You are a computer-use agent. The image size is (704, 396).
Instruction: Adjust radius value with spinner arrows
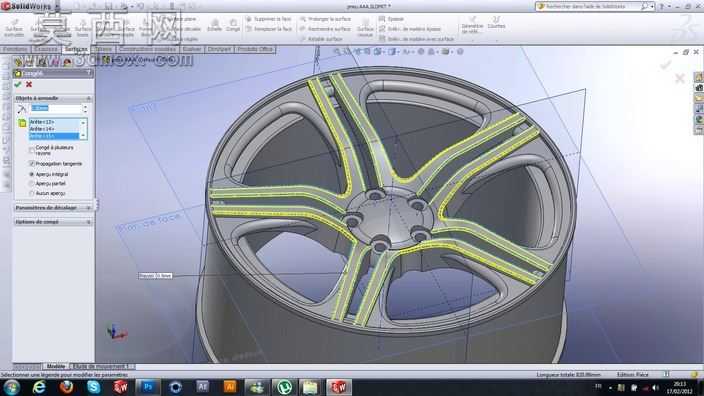coord(85,109)
